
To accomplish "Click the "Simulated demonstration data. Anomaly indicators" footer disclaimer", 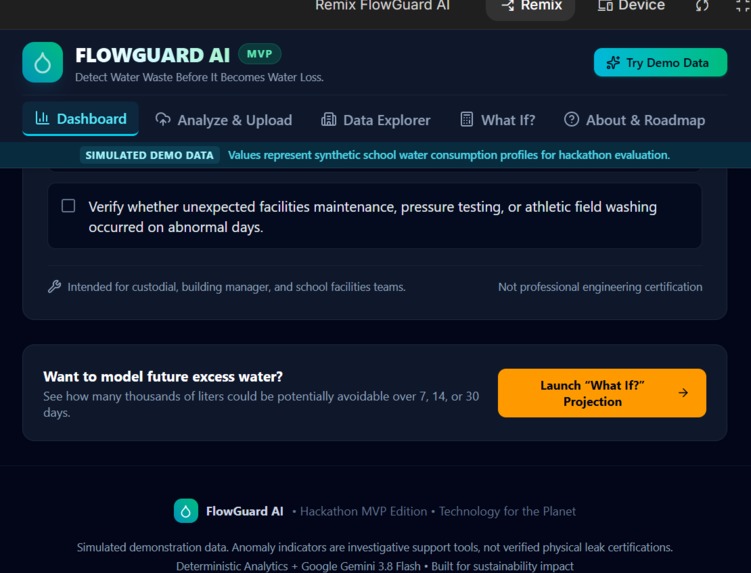I will point(375,547).
